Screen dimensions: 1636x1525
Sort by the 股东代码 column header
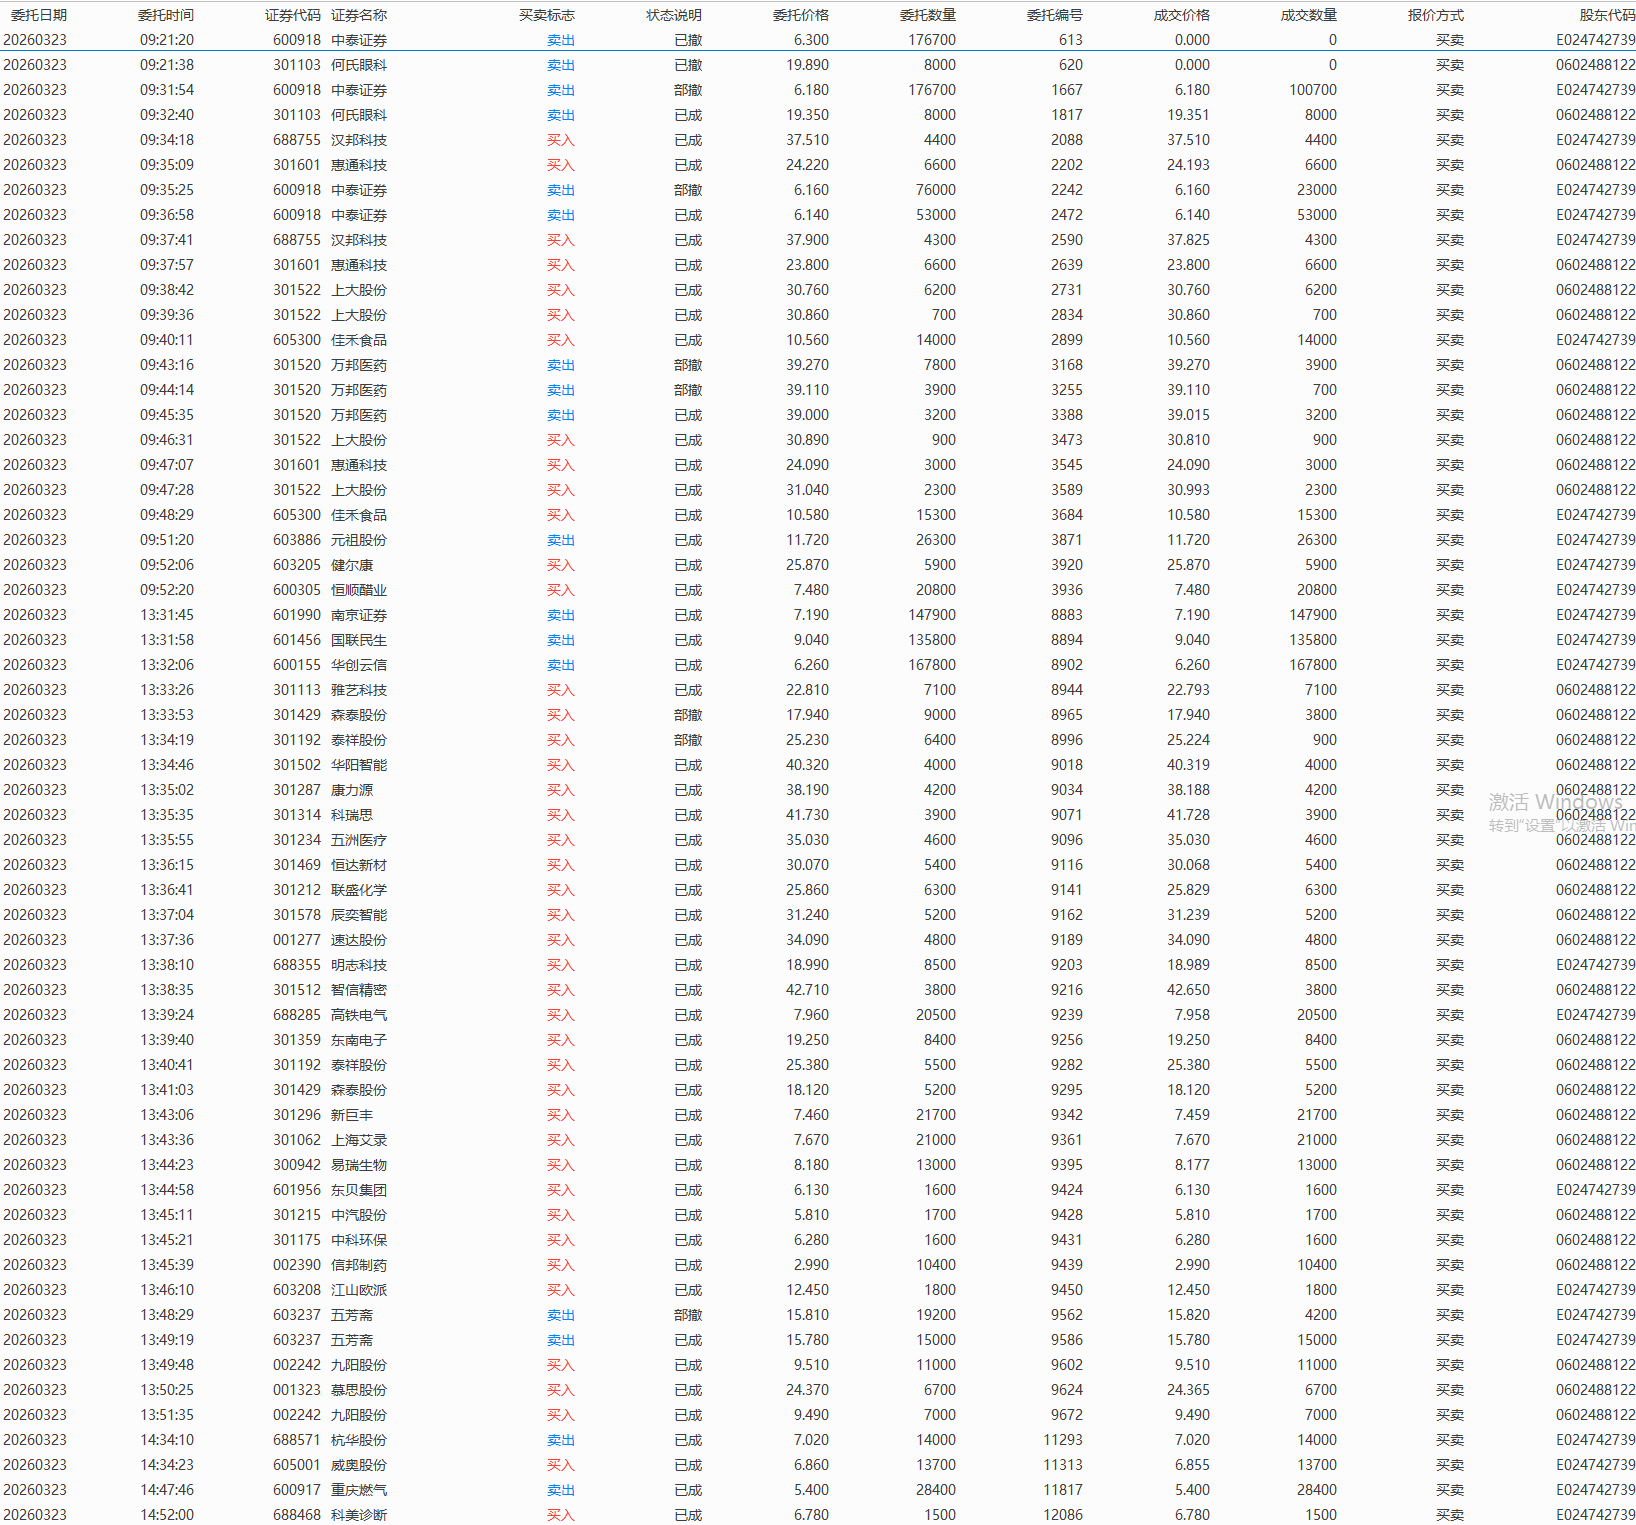pos(1607,15)
